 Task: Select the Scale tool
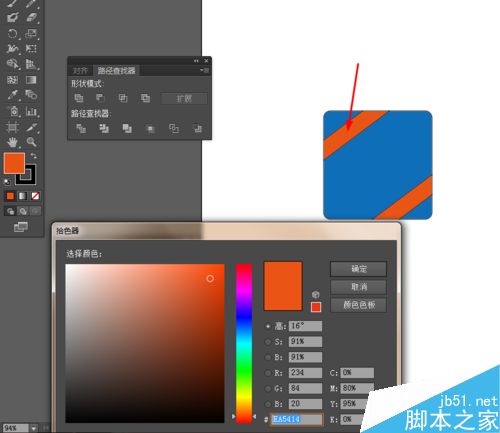click(31, 33)
